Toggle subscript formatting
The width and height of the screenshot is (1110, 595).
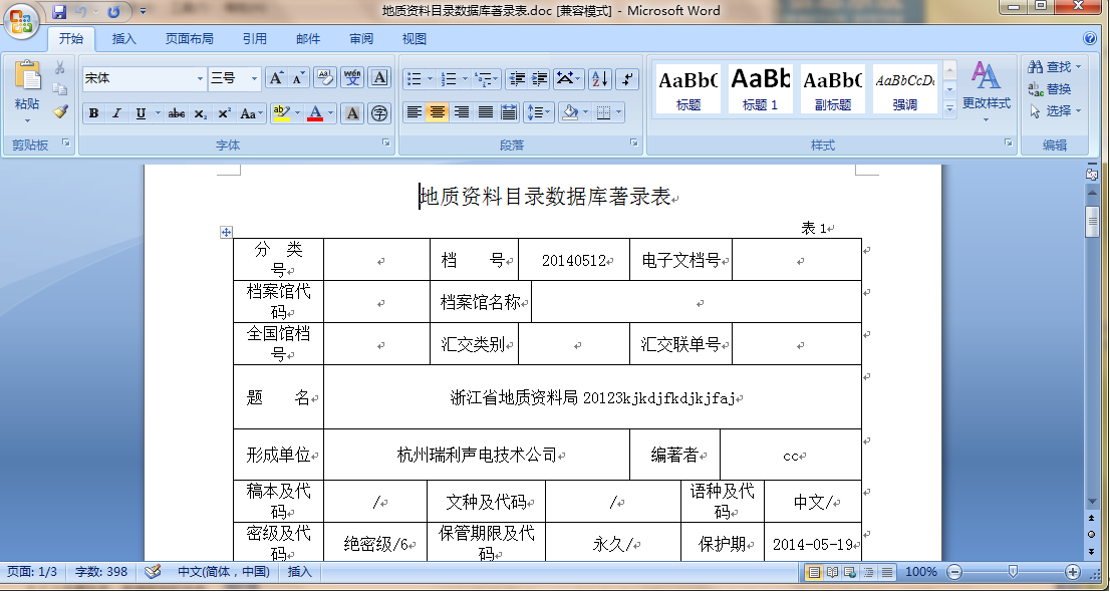point(200,113)
